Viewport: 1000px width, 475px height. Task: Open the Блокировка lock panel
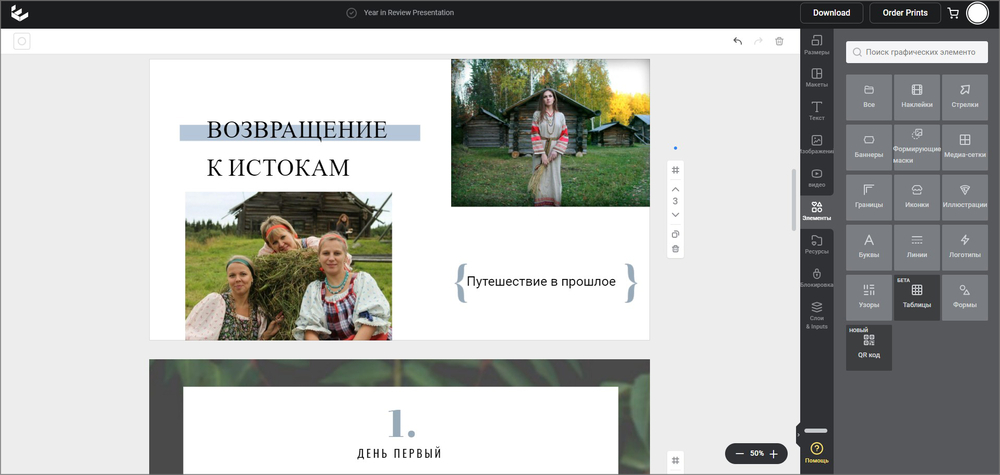point(817,277)
